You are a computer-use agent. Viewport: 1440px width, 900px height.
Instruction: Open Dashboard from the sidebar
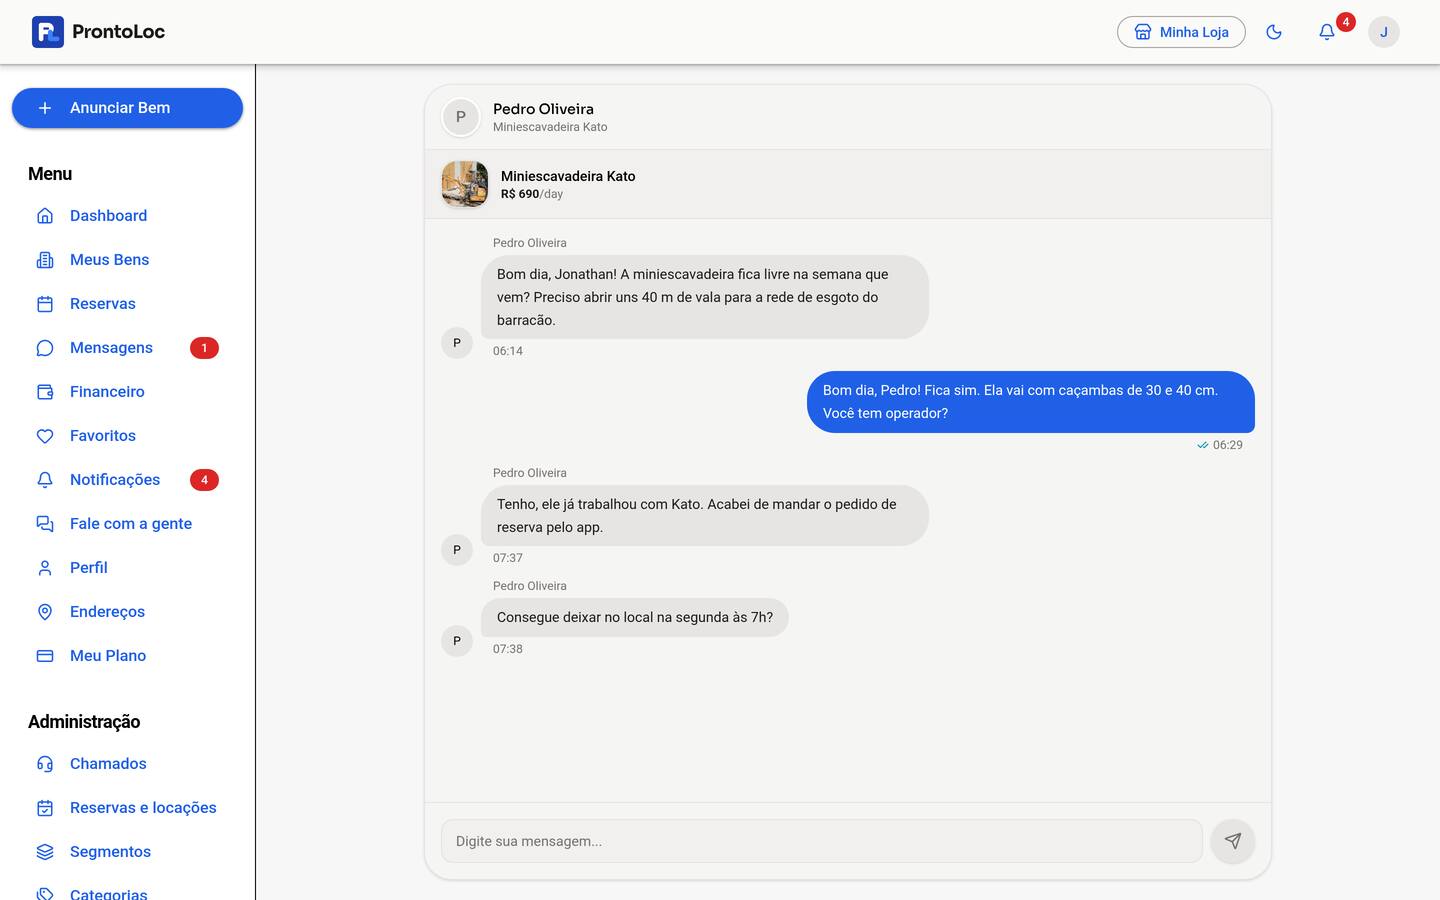tap(127, 216)
